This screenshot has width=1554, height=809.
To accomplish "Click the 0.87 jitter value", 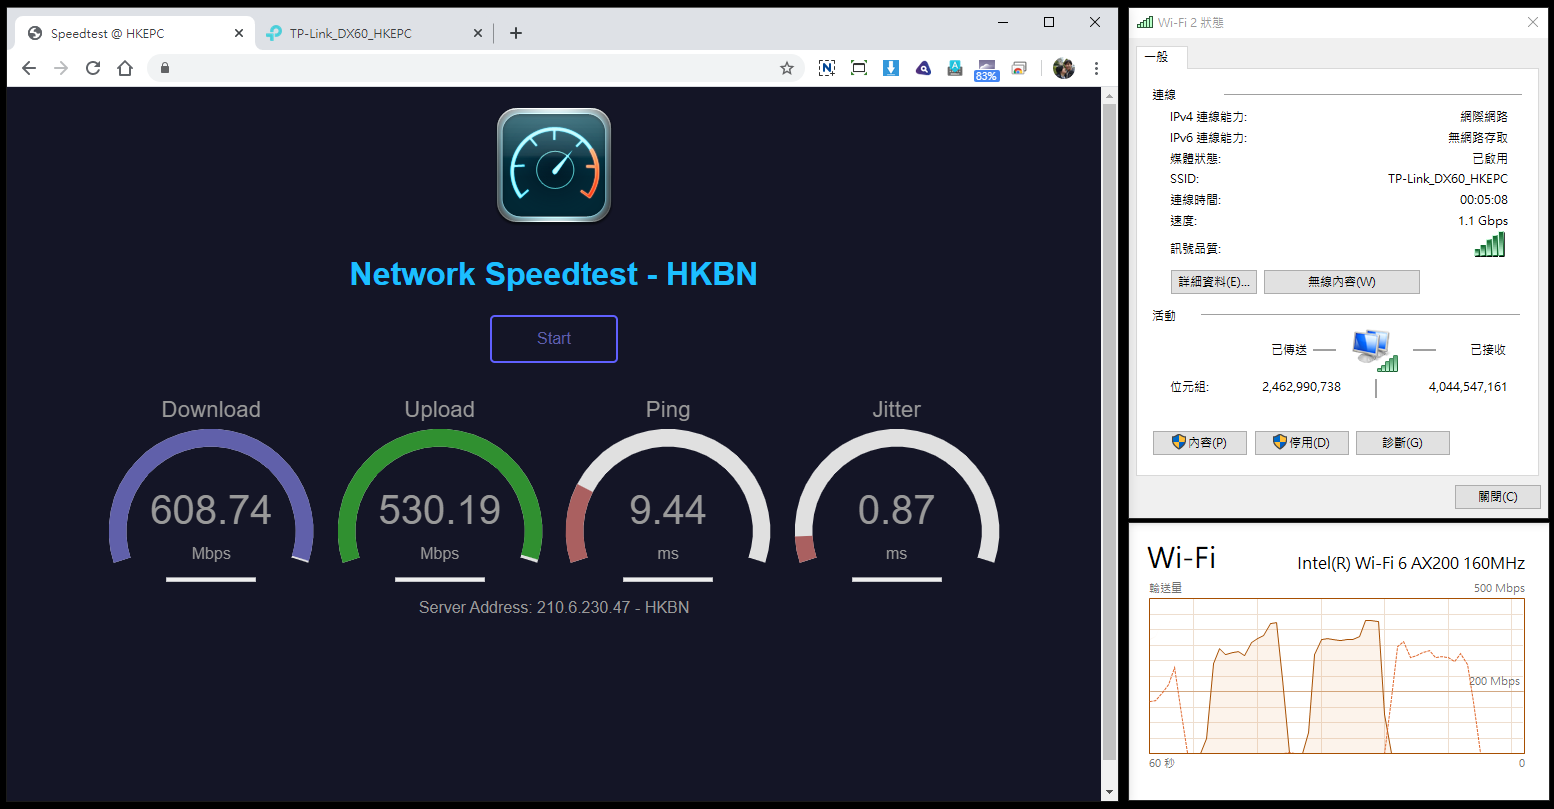I will pyautogui.click(x=896, y=510).
